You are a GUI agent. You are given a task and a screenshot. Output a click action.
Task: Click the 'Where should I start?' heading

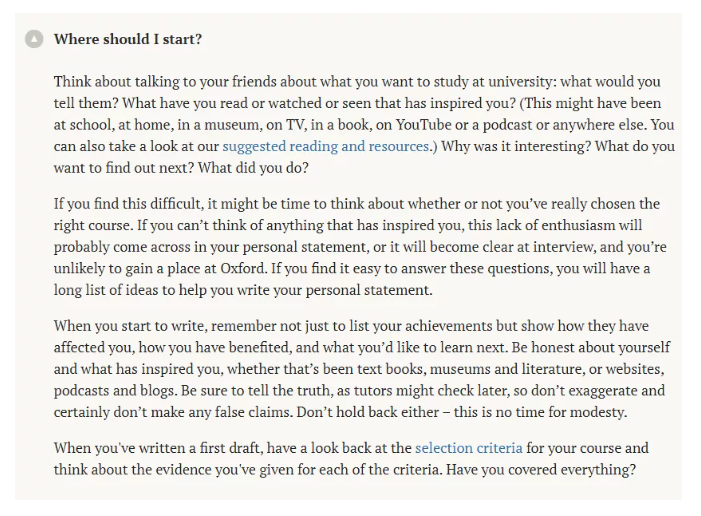coord(127,39)
